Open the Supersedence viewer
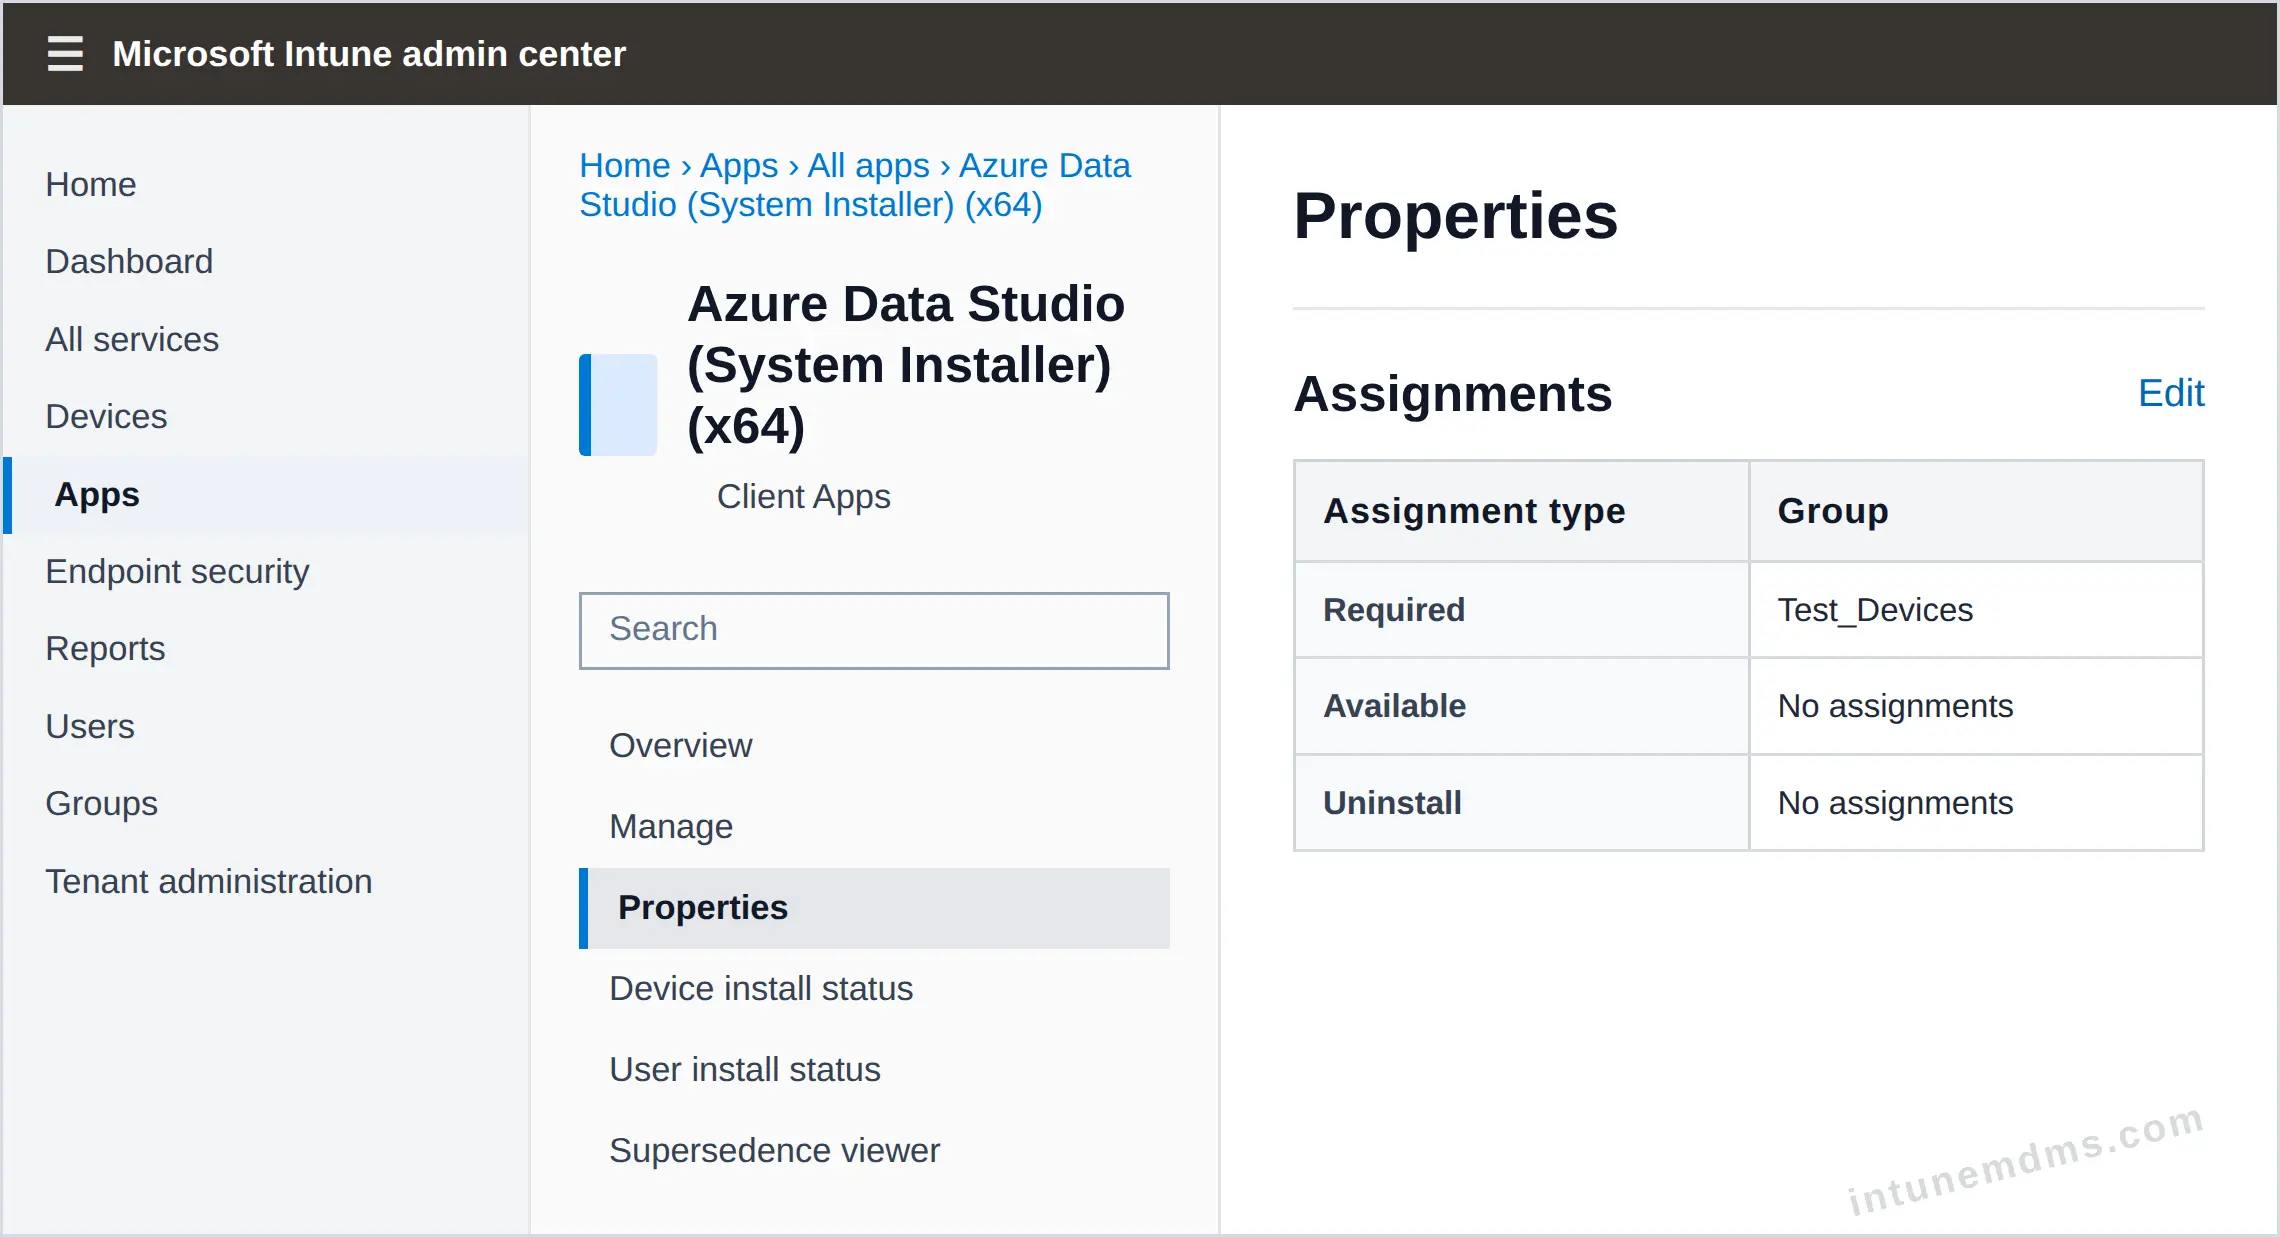The width and height of the screenshot is (2280, 1237). point(774,1150)
